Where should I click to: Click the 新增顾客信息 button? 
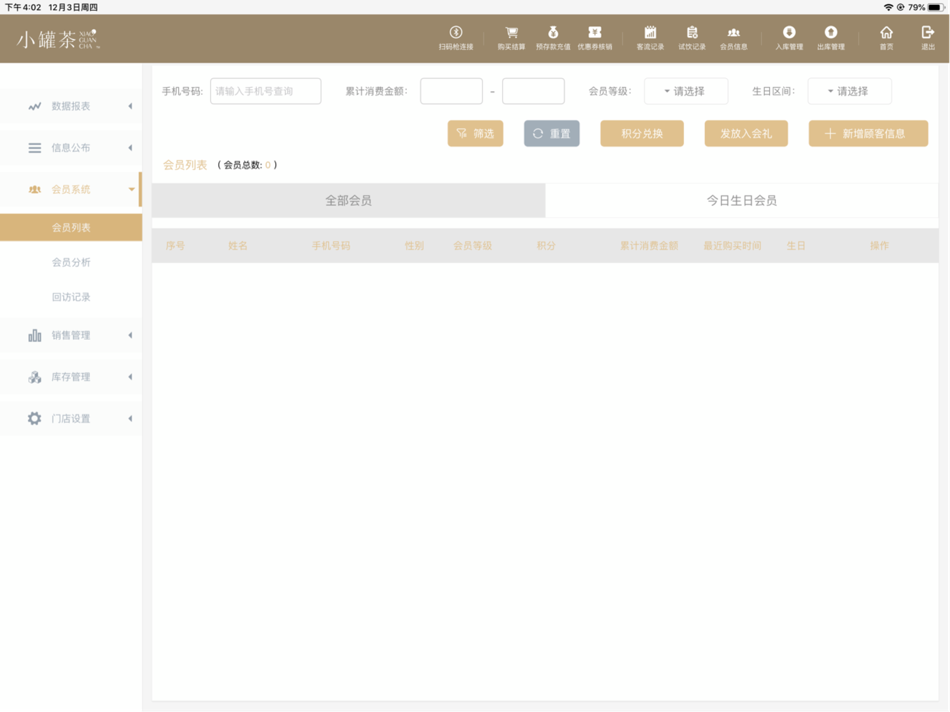click(x=868, y=133)
